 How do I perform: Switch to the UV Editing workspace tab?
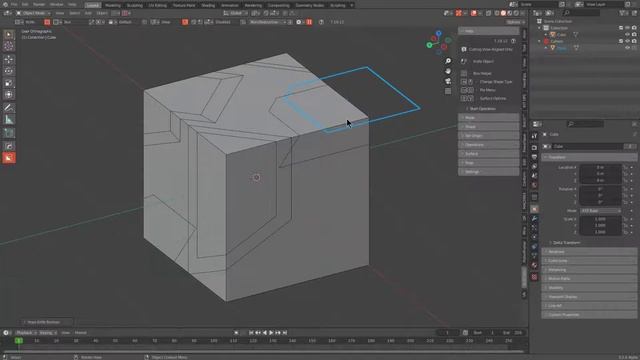click(x=158, y=5)
